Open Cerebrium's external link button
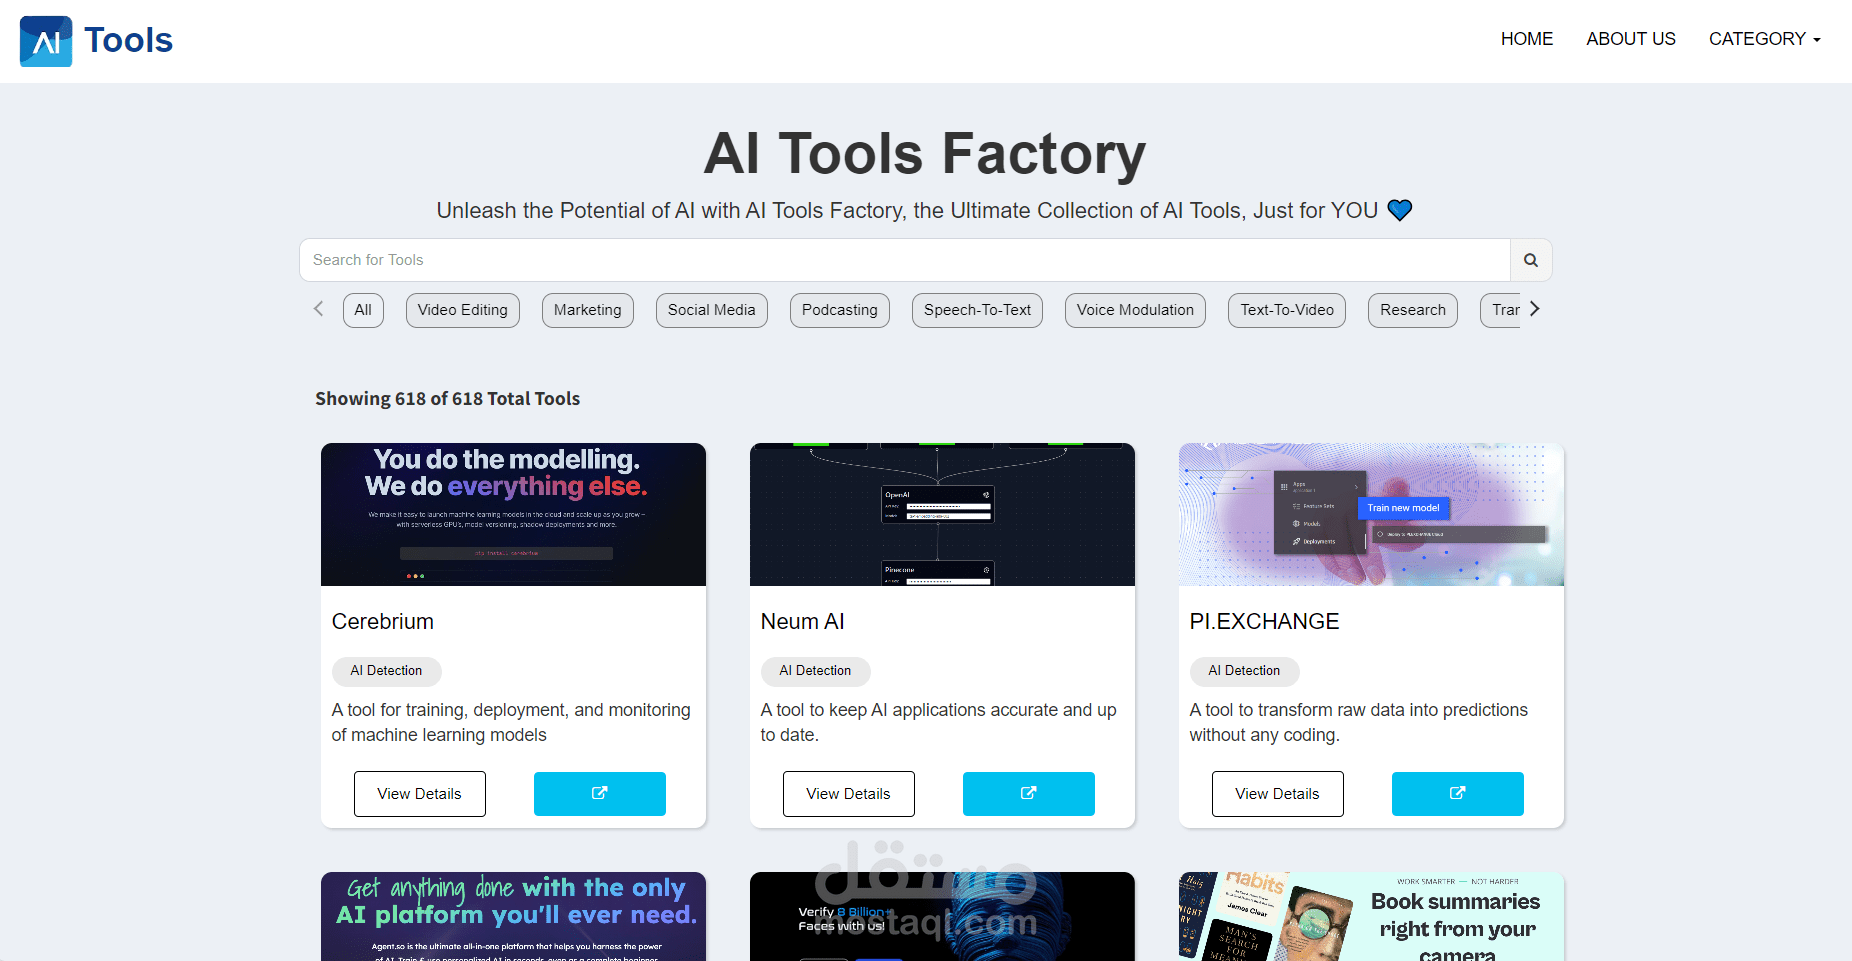The width and height of the screenshot is (1852, 961). click(x=600, y=794)
